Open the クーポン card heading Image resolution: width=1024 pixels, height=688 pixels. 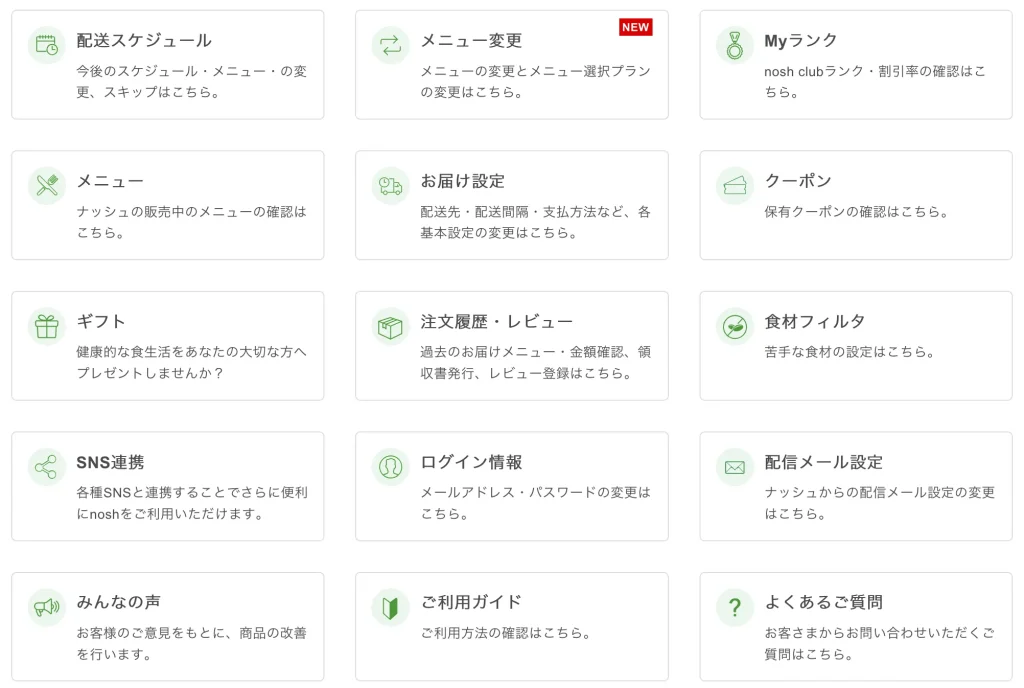click(x=797, y=181)
